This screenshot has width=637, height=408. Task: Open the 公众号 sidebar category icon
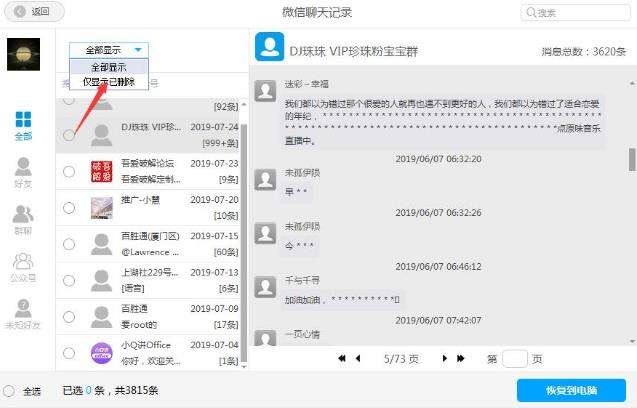pyautogui.click(x=23, y=267)
